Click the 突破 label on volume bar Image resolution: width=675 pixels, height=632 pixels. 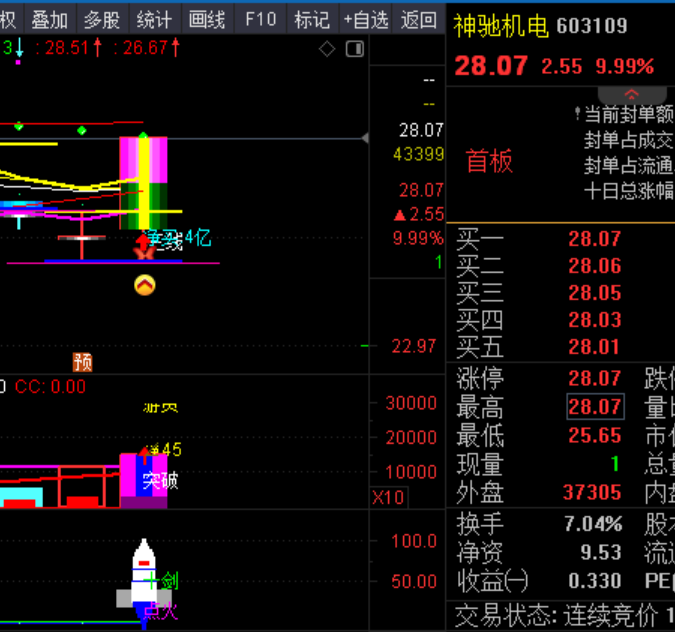coord(160,480)
